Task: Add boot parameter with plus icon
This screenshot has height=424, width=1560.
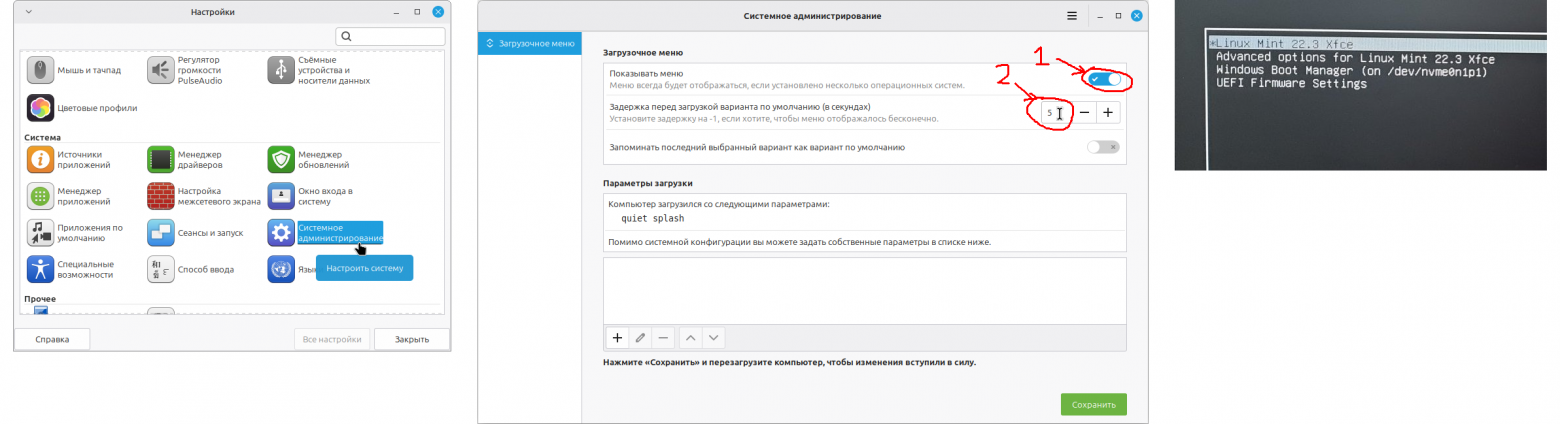Action: pos(617,338)
